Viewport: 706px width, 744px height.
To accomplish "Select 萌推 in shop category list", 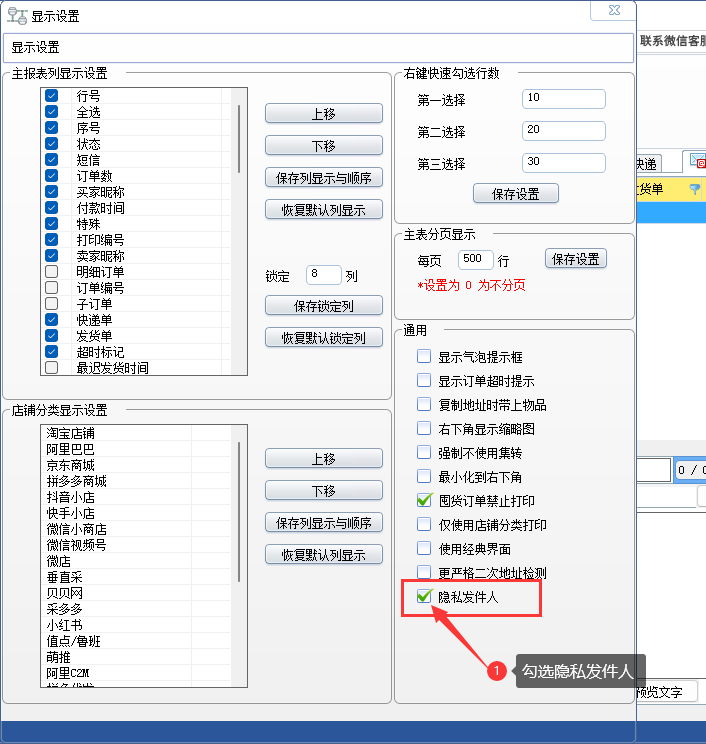I will (58, 657).
